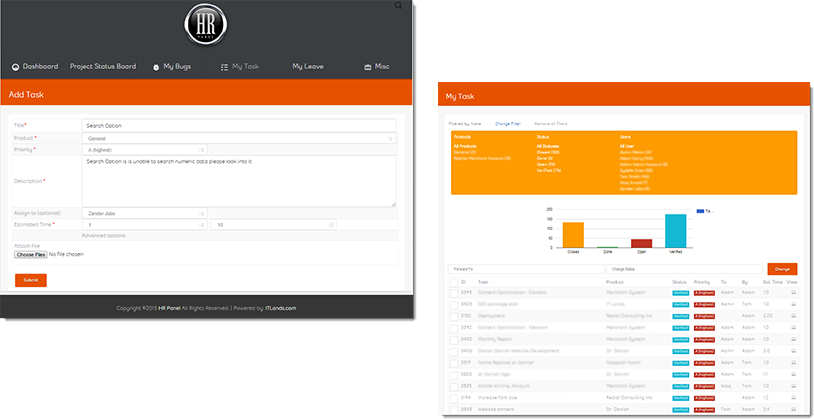Click the red Open bar in chart

pyautogui.click(x=642, y=244)
